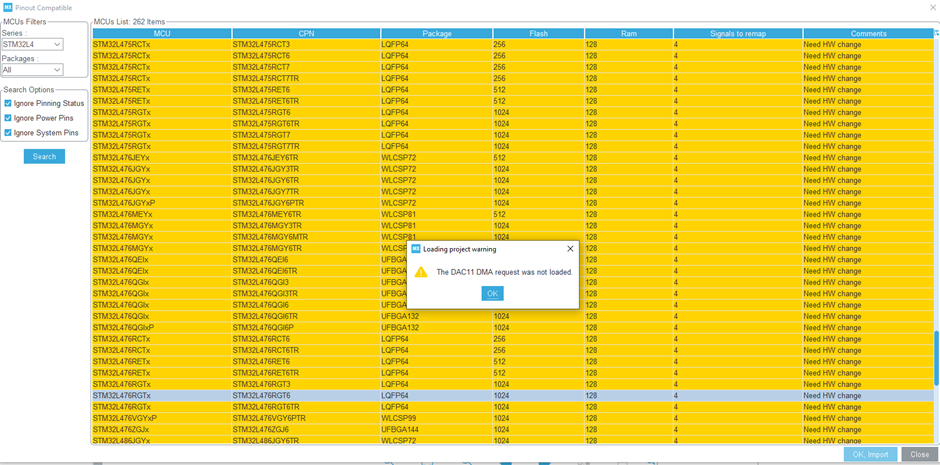Screen dimensions: 940x465
Task: Click the MX icon in warning dialog title
Action: [416, 249]
